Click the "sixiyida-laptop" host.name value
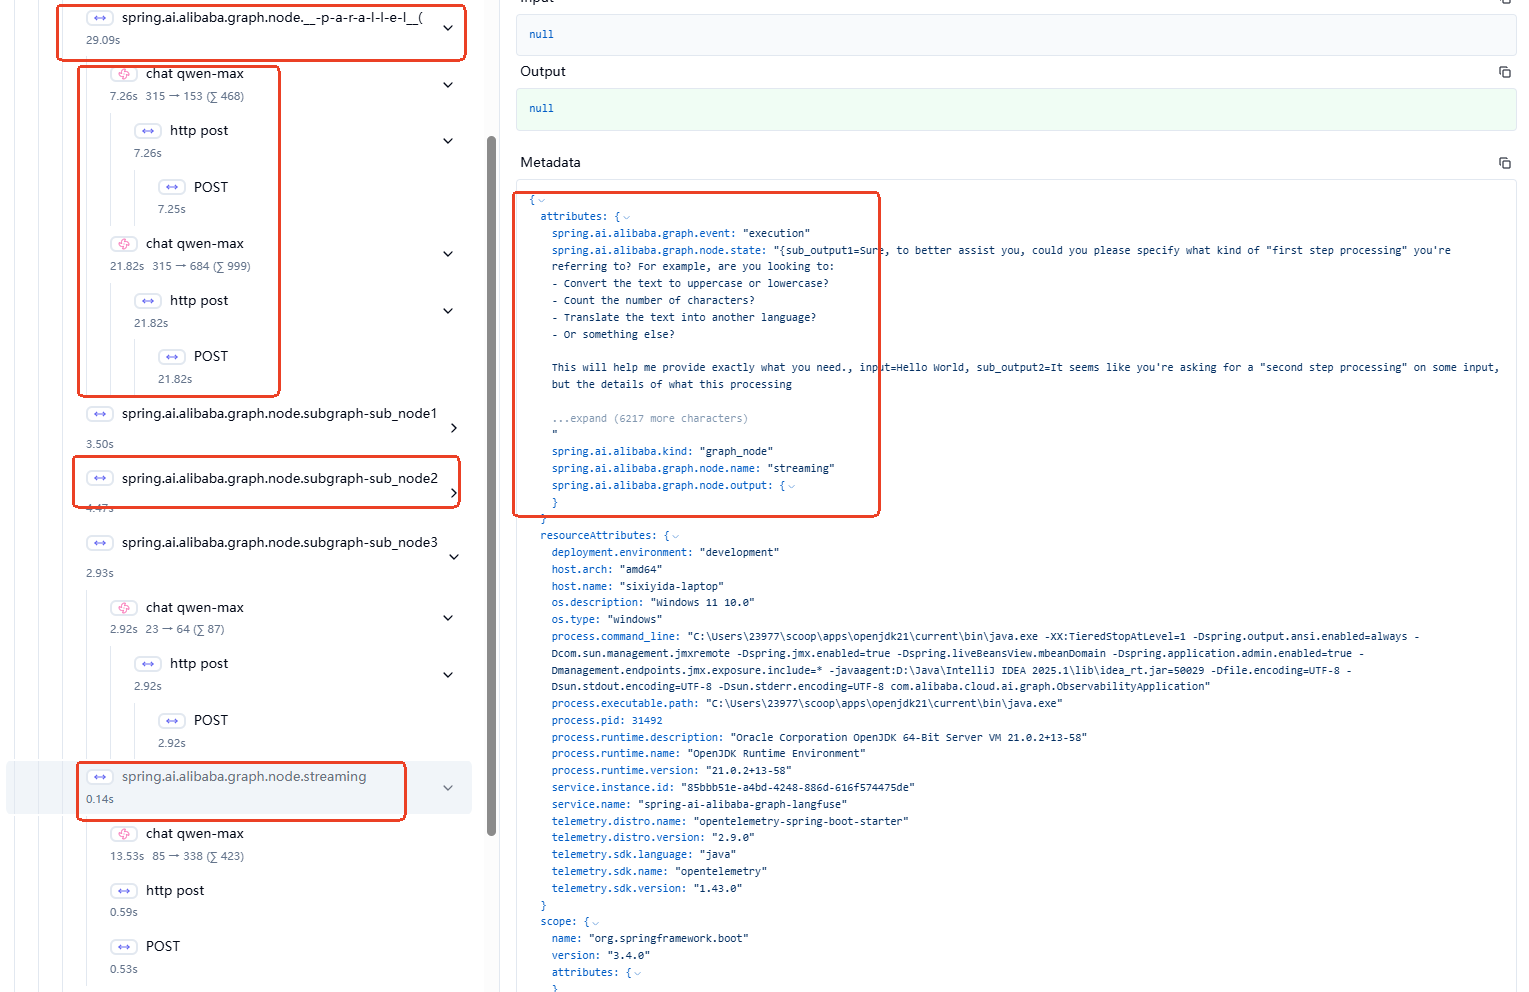Viewport: 1529px width, 992px height. (671, 587)
